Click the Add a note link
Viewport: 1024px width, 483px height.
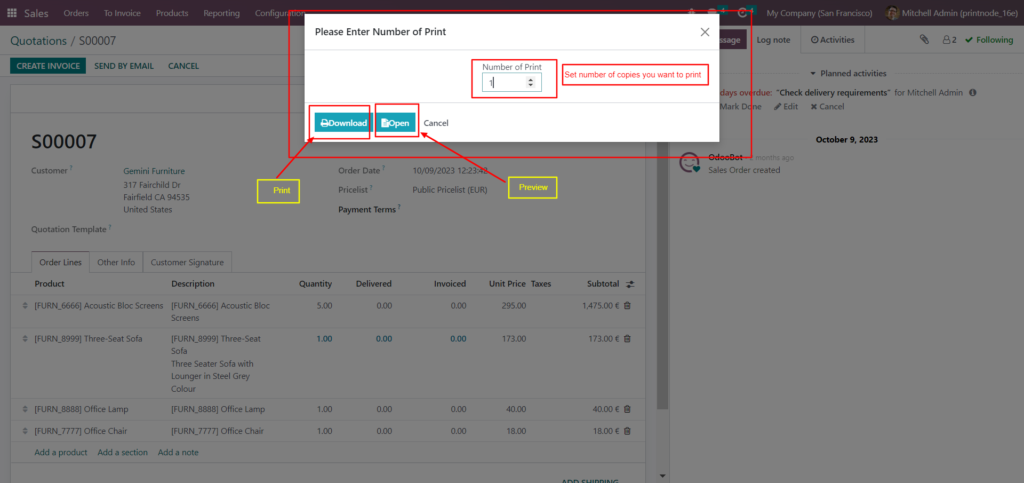tap(178, 452)
